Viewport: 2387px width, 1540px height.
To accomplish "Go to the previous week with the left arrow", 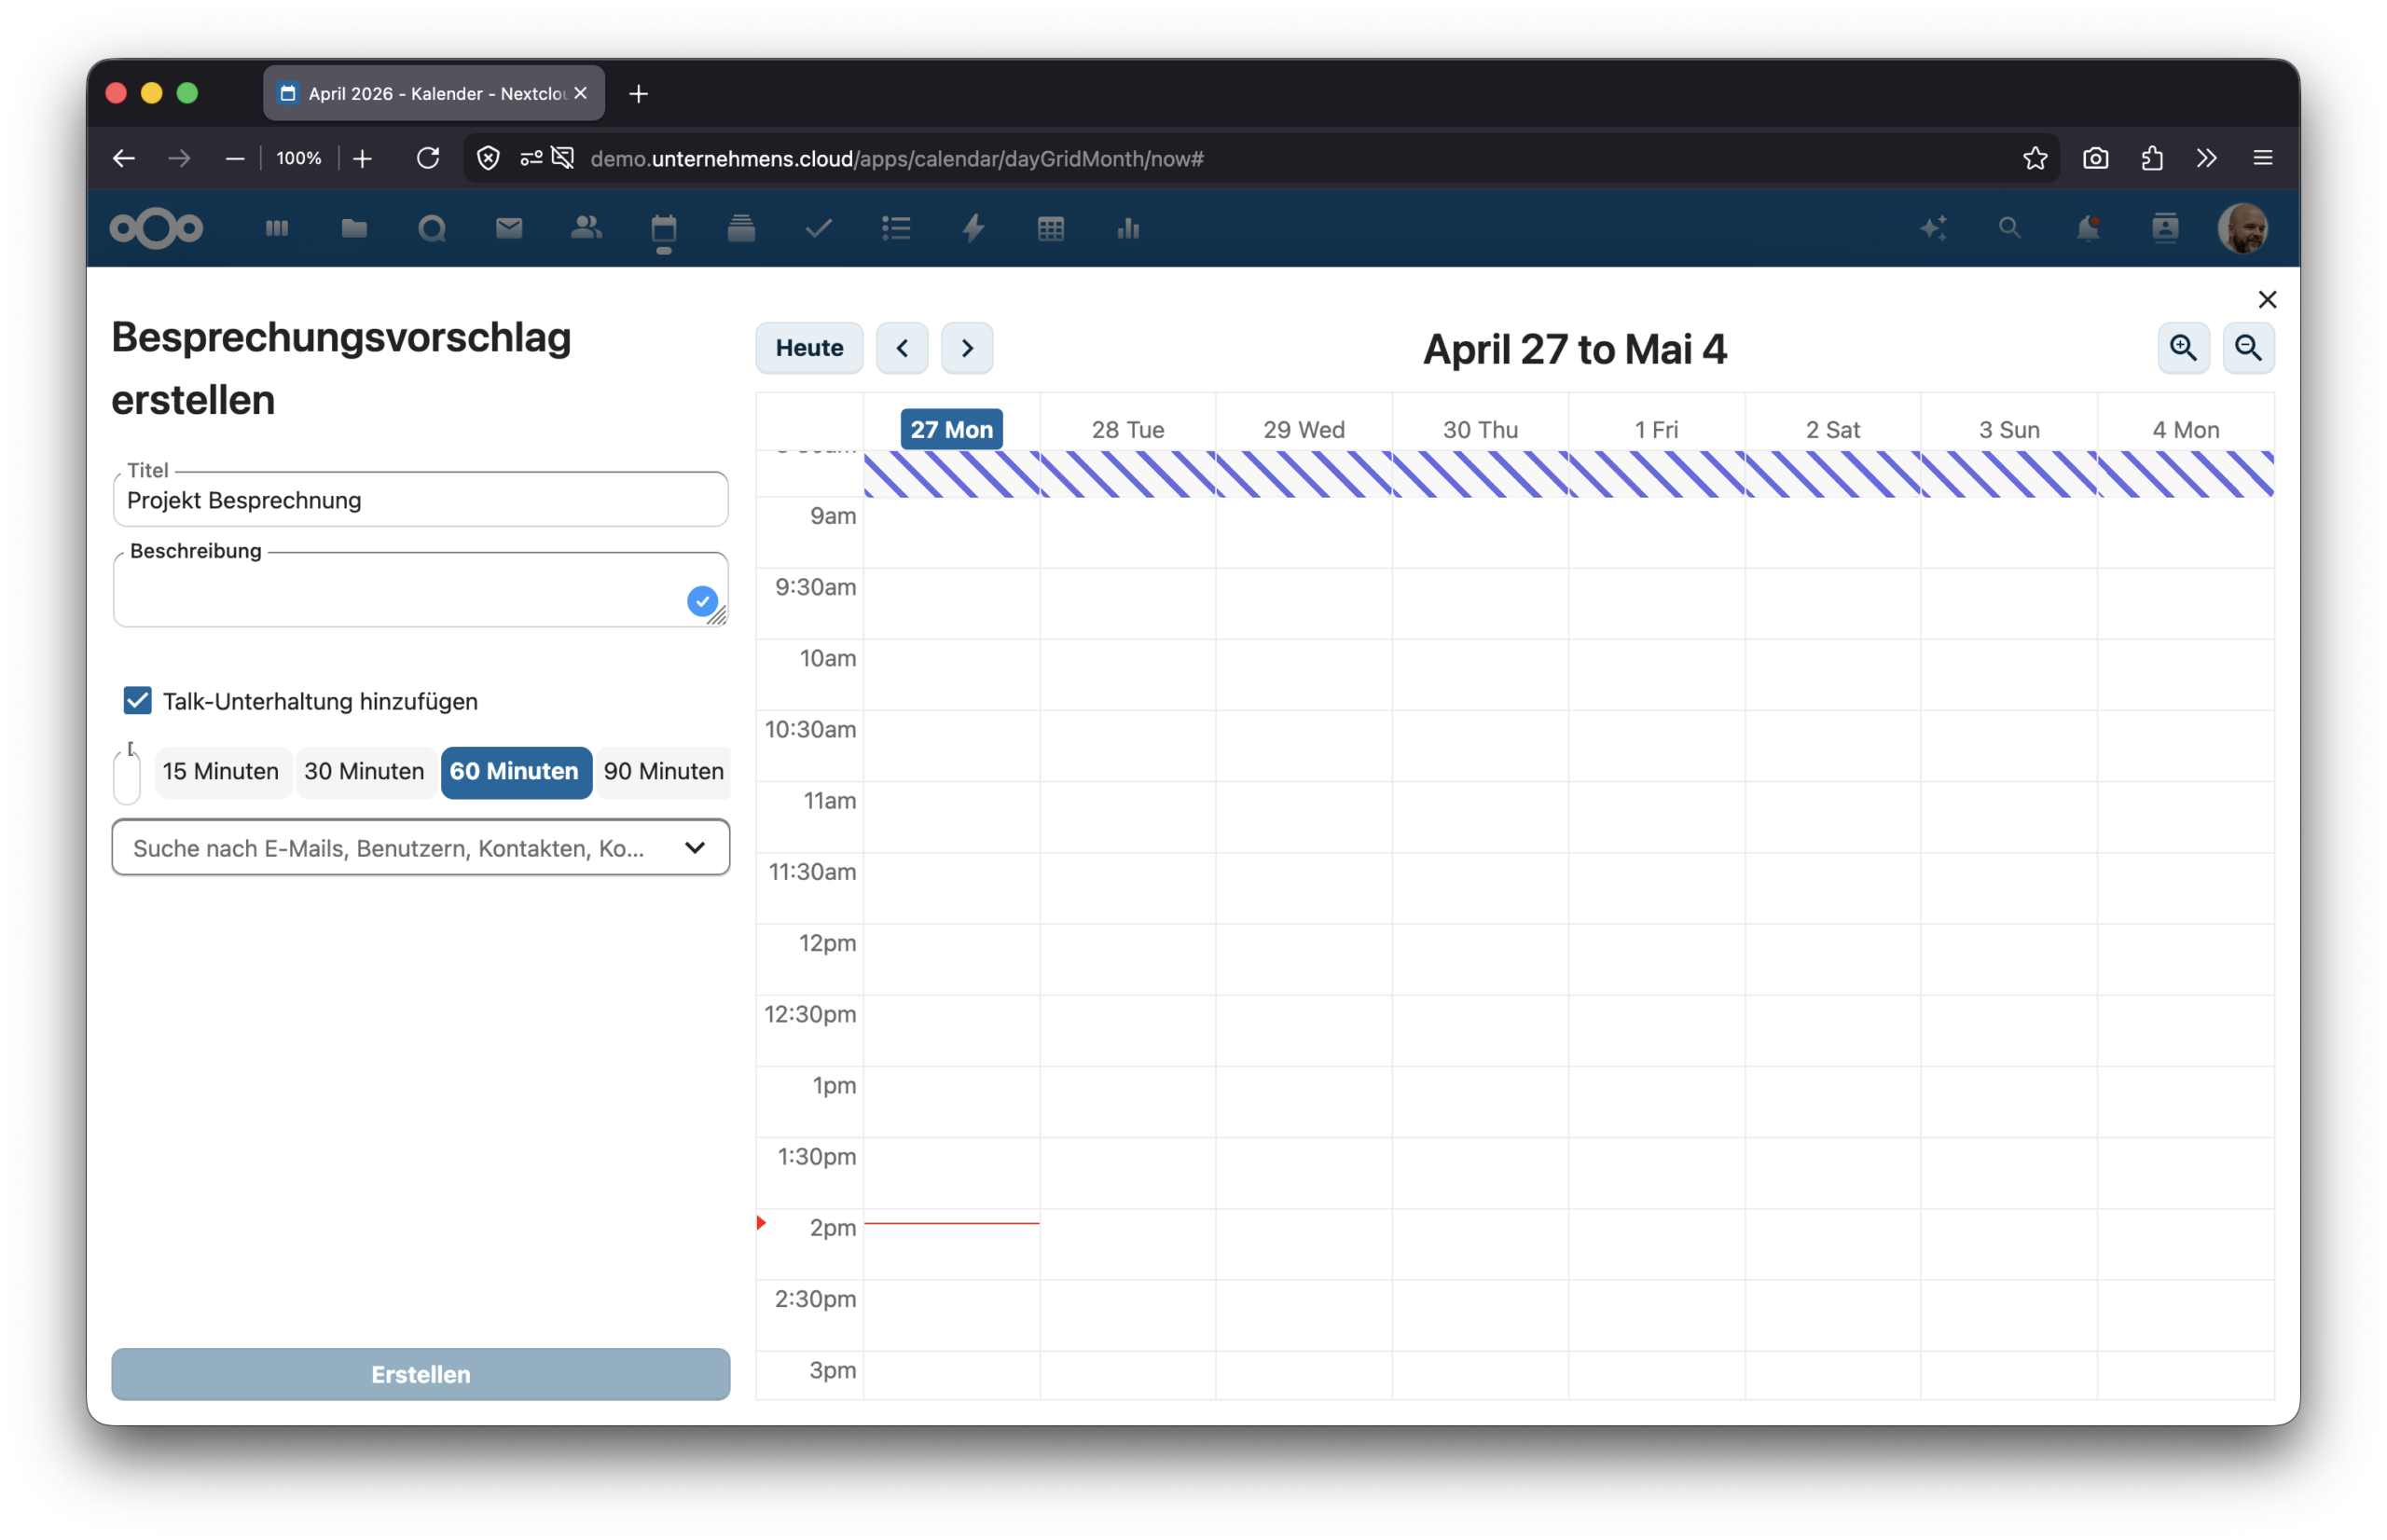I will (x=902, y=348).
